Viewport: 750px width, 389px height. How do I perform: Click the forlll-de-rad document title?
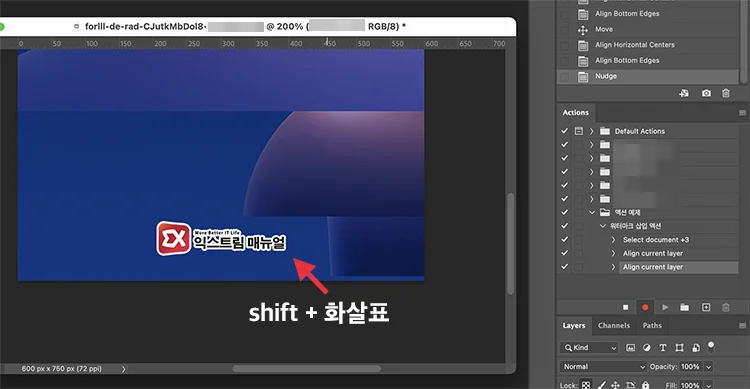[x=145, y=27]
